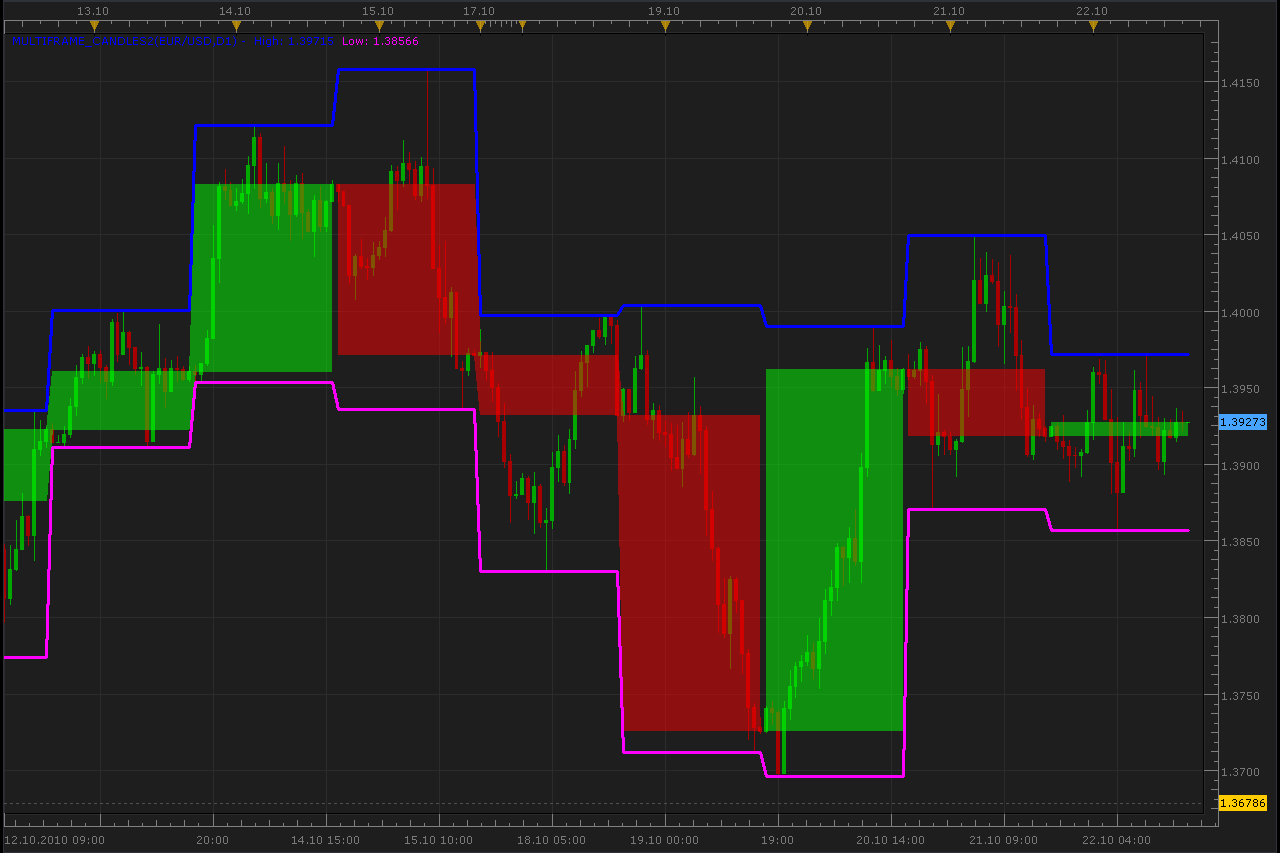Select the MULTIFRAME_CANDLES2(EUR/USD,D1) indicator label
The image size is (1280, 853).
[x=125, y=42]
